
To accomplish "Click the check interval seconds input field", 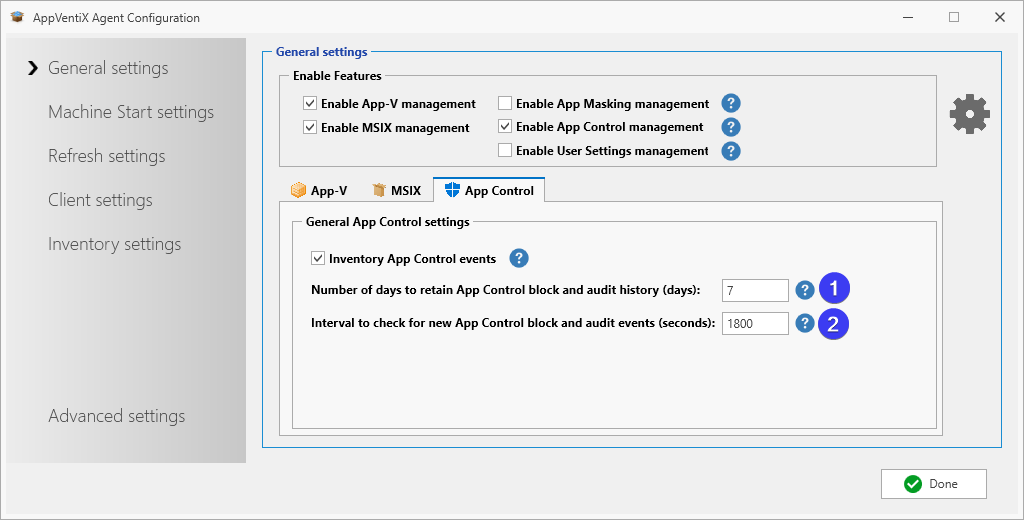I will point(754,323).
